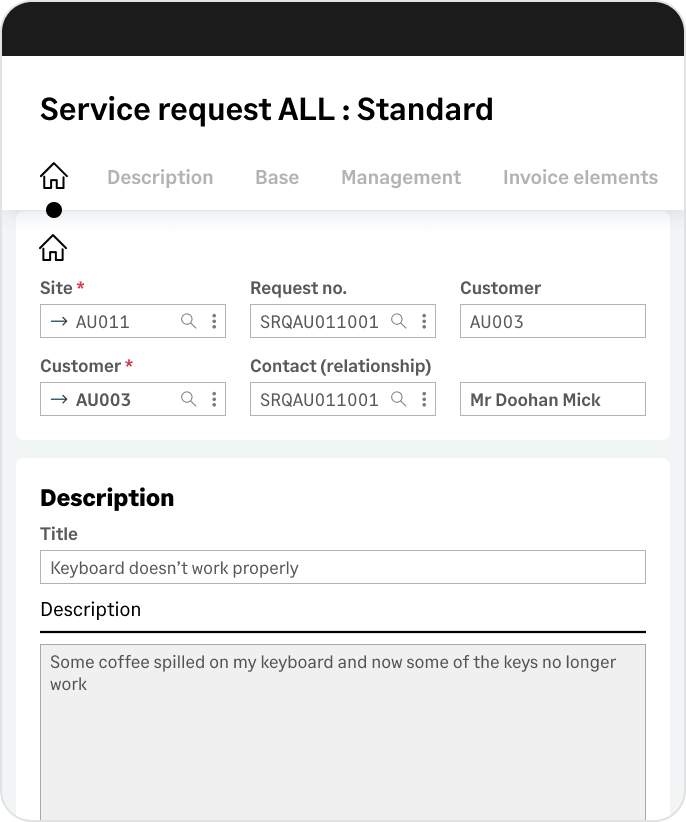This screenshot has width=686, height=822.
Task: Click the Title label
Action: pyautogui.click(x=59, y=534)
